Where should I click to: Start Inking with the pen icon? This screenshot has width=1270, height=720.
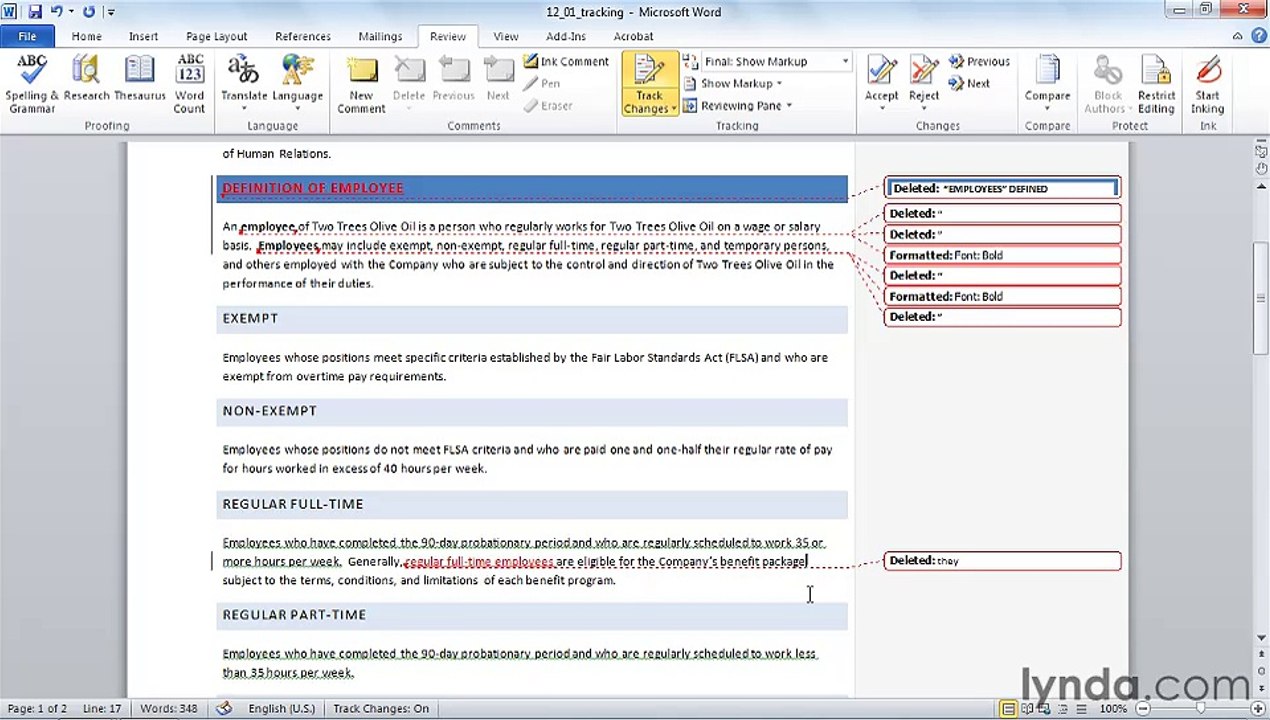(1207, 84)
